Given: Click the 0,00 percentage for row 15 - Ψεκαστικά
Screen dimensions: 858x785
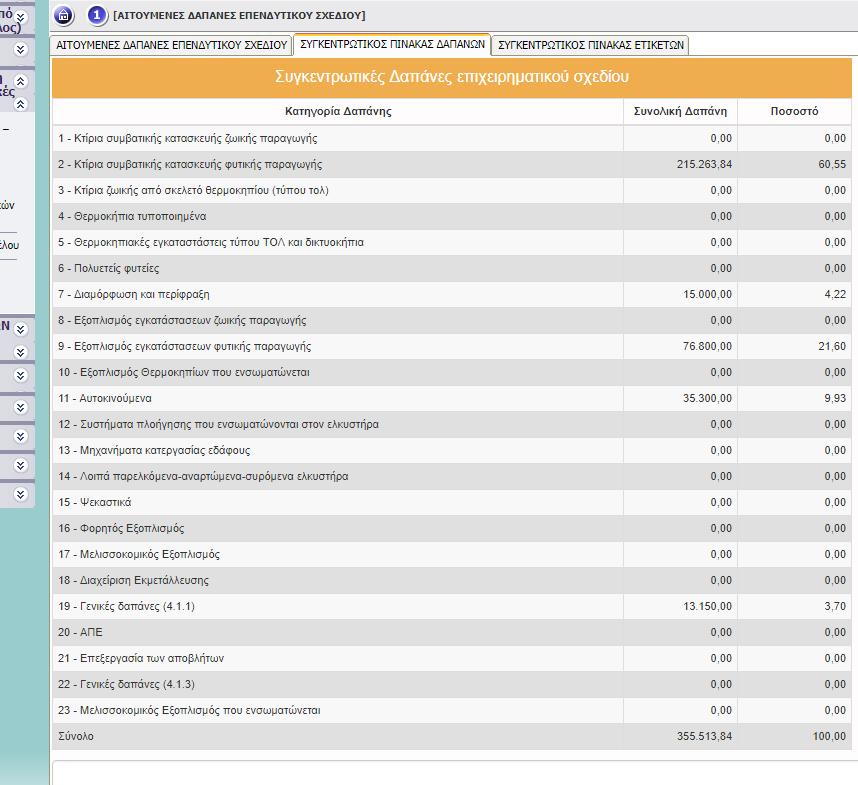Looking at the screenshot, I should click(x=835, y=502).
